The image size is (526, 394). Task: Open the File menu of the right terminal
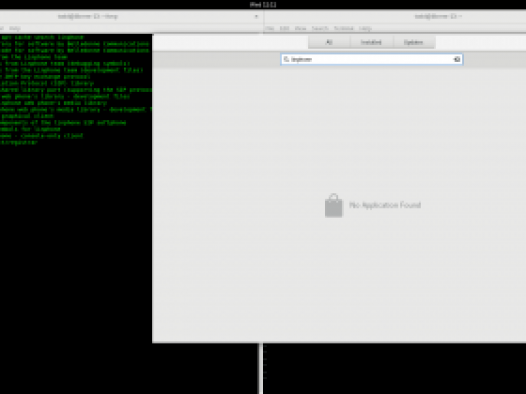point(270,29)
